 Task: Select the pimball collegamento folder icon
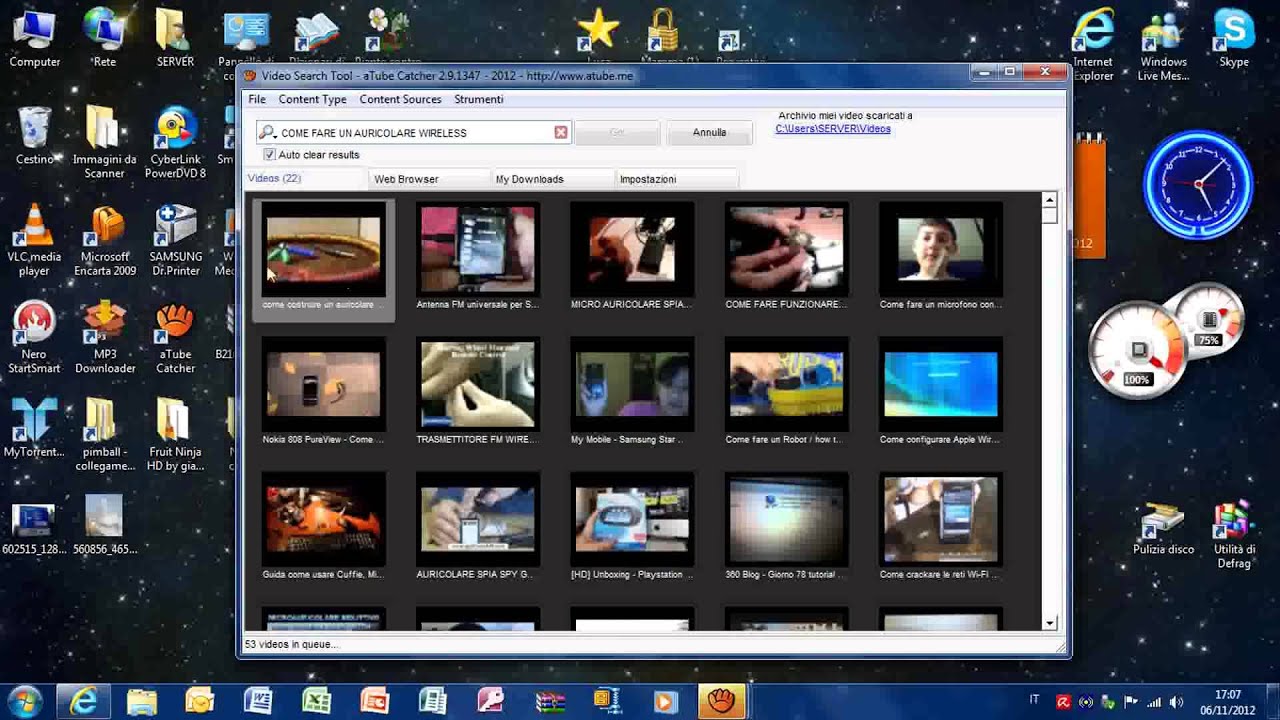click(104, 435)
